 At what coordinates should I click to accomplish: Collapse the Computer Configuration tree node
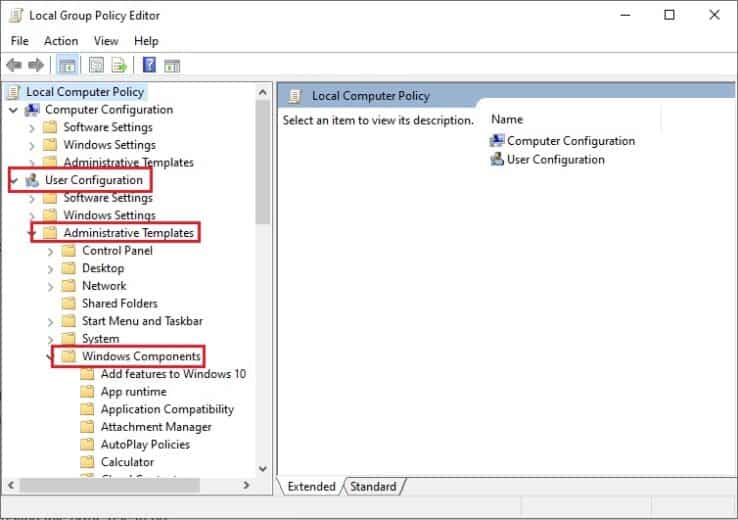point(13,110)
